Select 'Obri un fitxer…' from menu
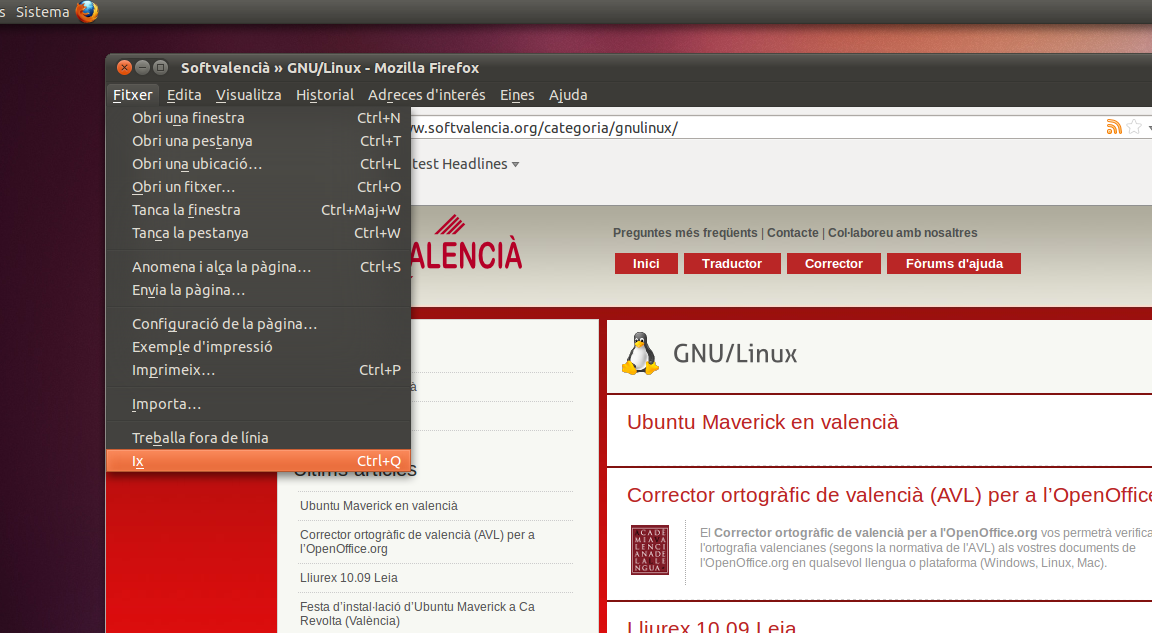Viewport: 1152px width, 633px height. [x=259, y=187]
